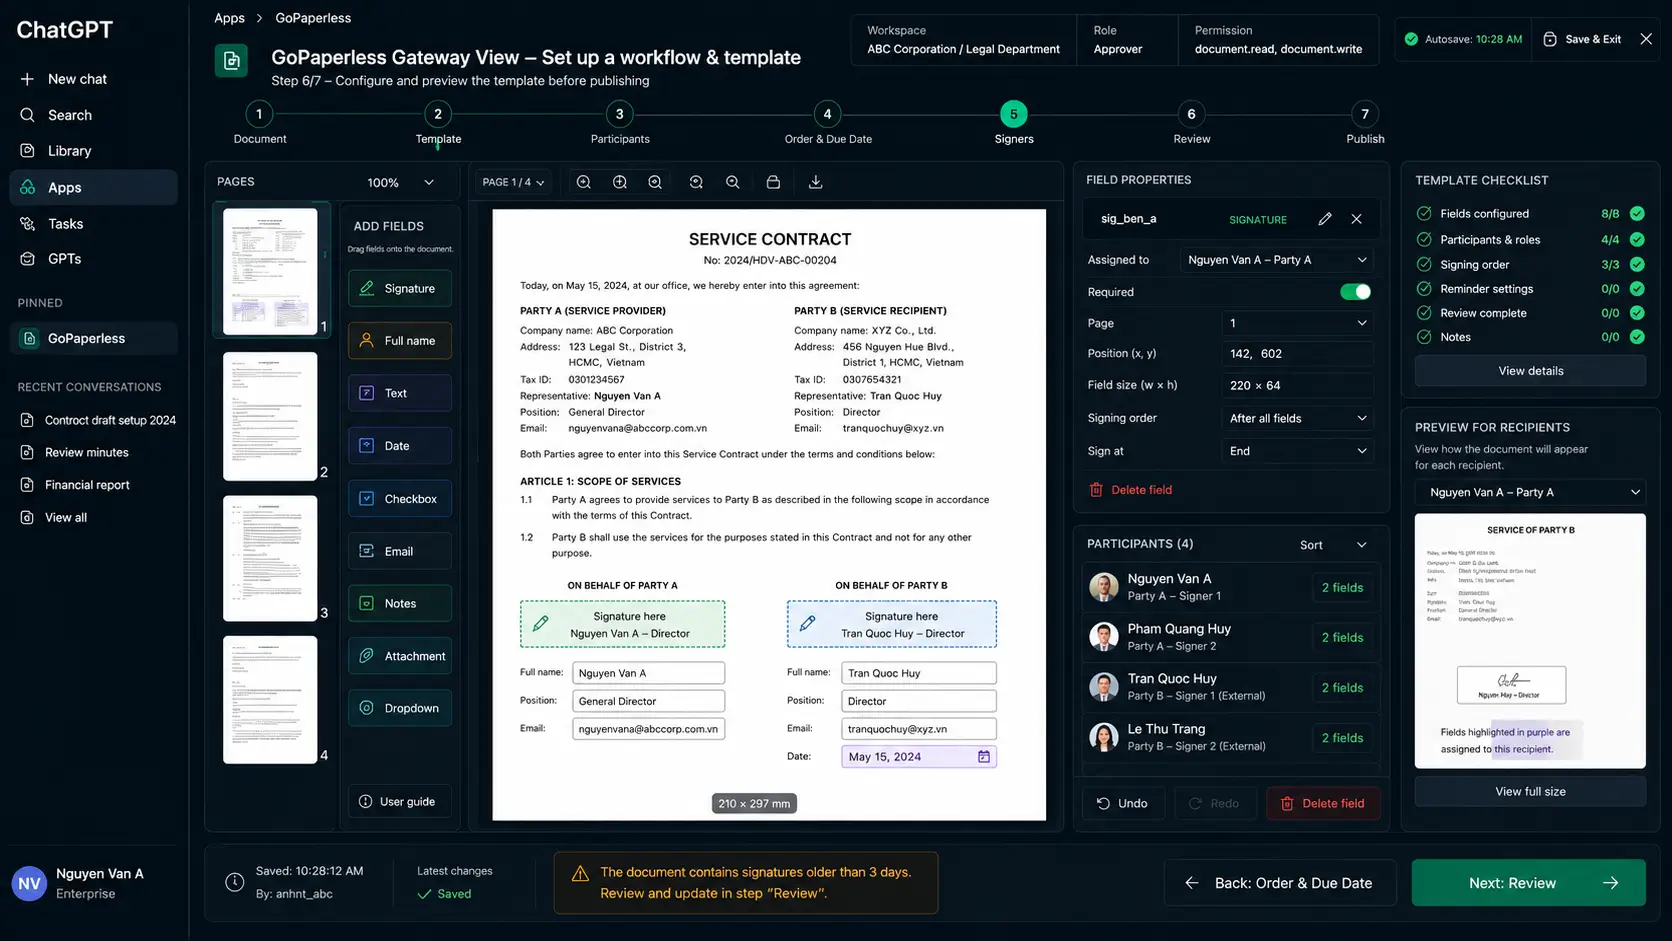
Task: Change preview recipient Nguyen Van A dropdown
Action: pos(1530,492)
